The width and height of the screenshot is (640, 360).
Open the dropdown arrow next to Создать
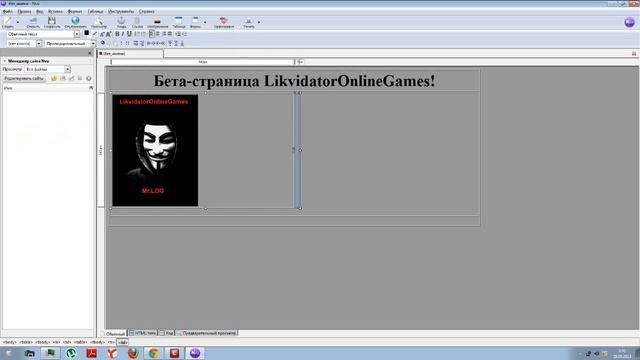(18, 22)
